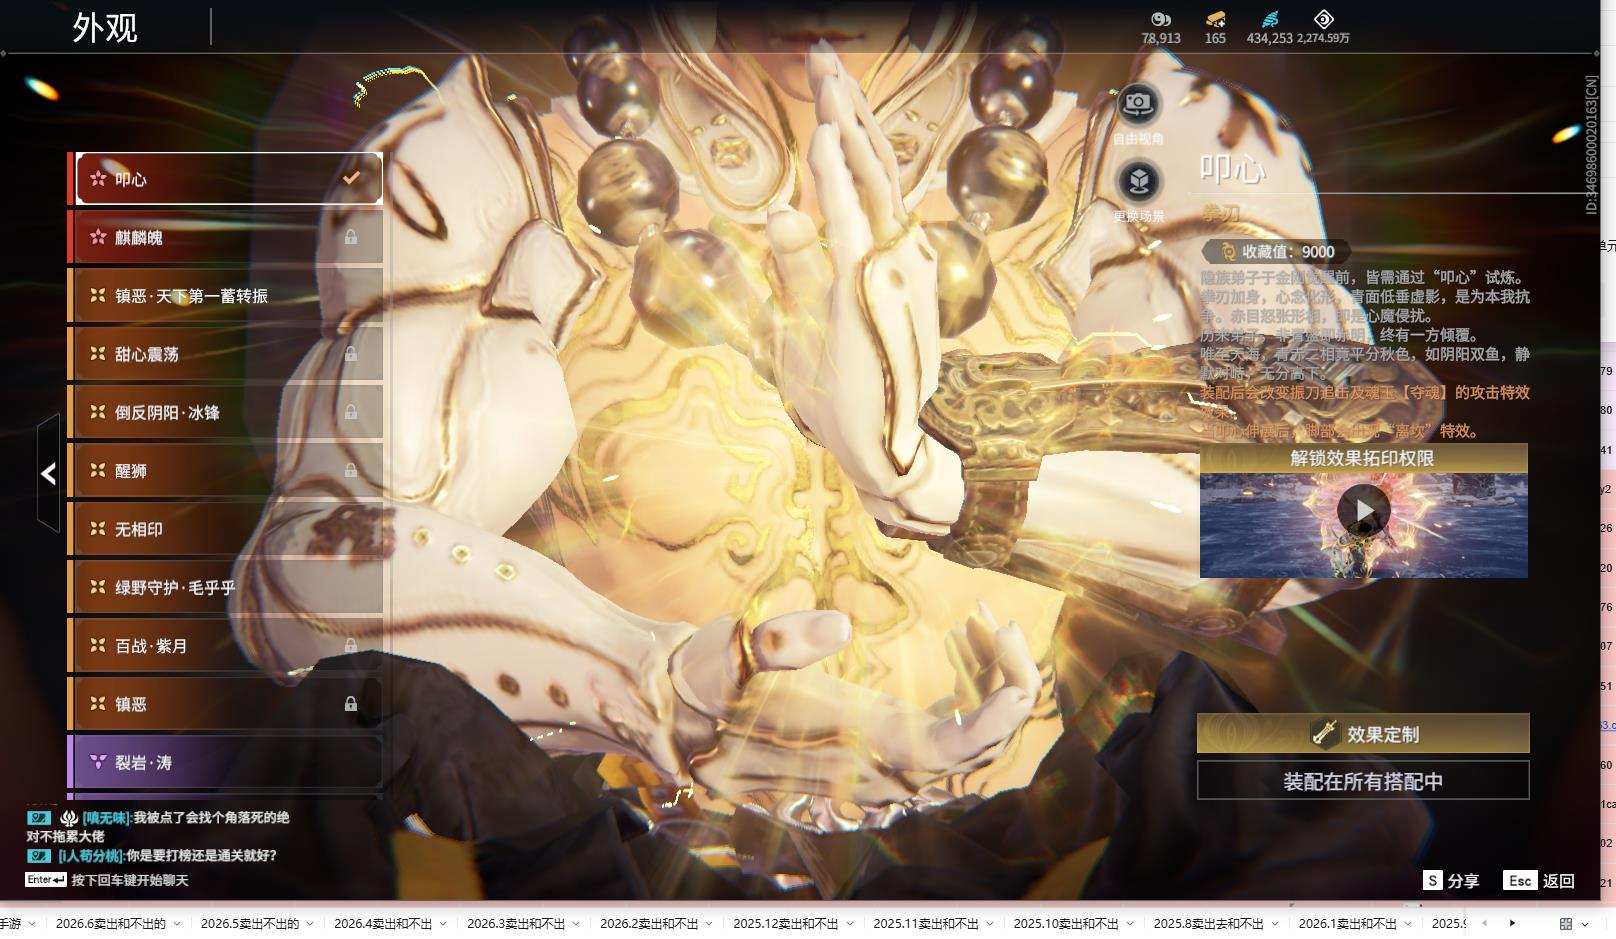Select the 镇恶·天下第一蓄转振 skin row
Image resolution: width=1616 pixels, height=939 pixels.
pos(226,295)
